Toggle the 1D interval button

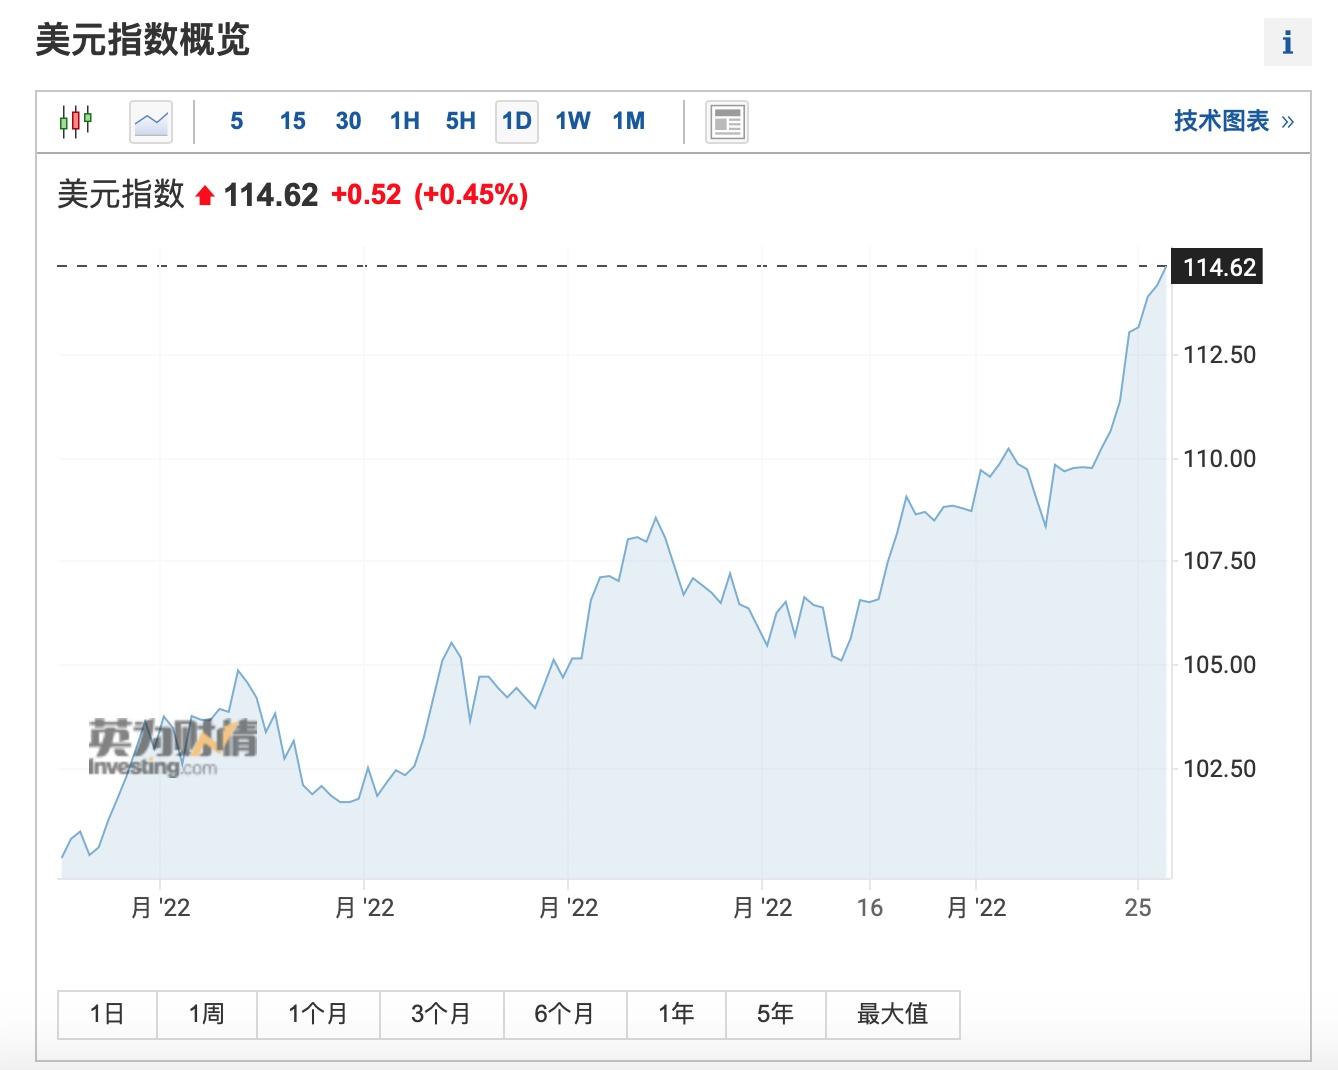pos(516,121)
